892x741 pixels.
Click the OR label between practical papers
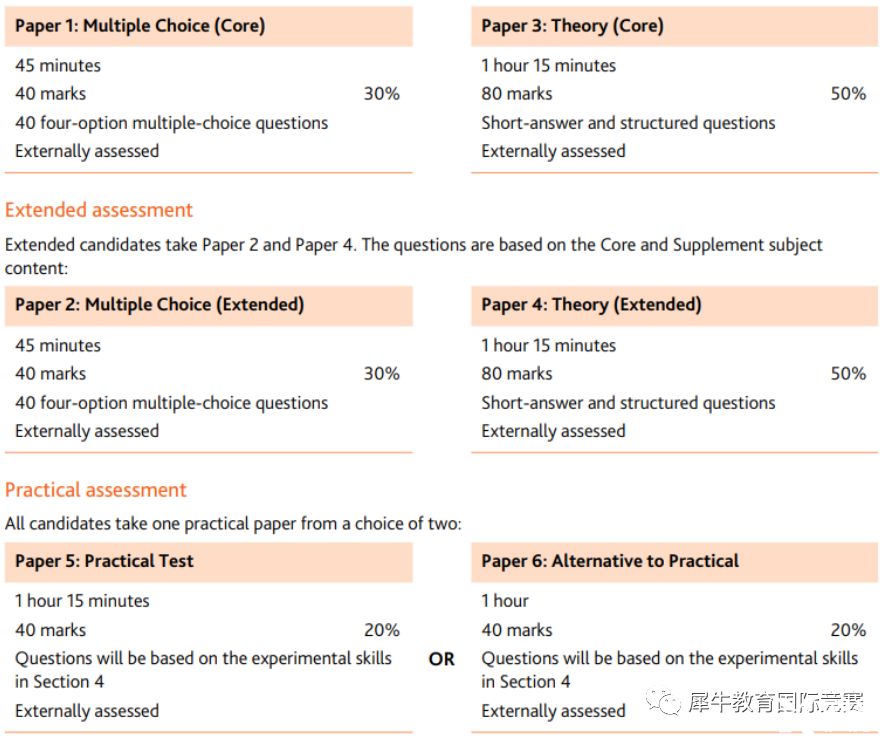pos(441,659)
